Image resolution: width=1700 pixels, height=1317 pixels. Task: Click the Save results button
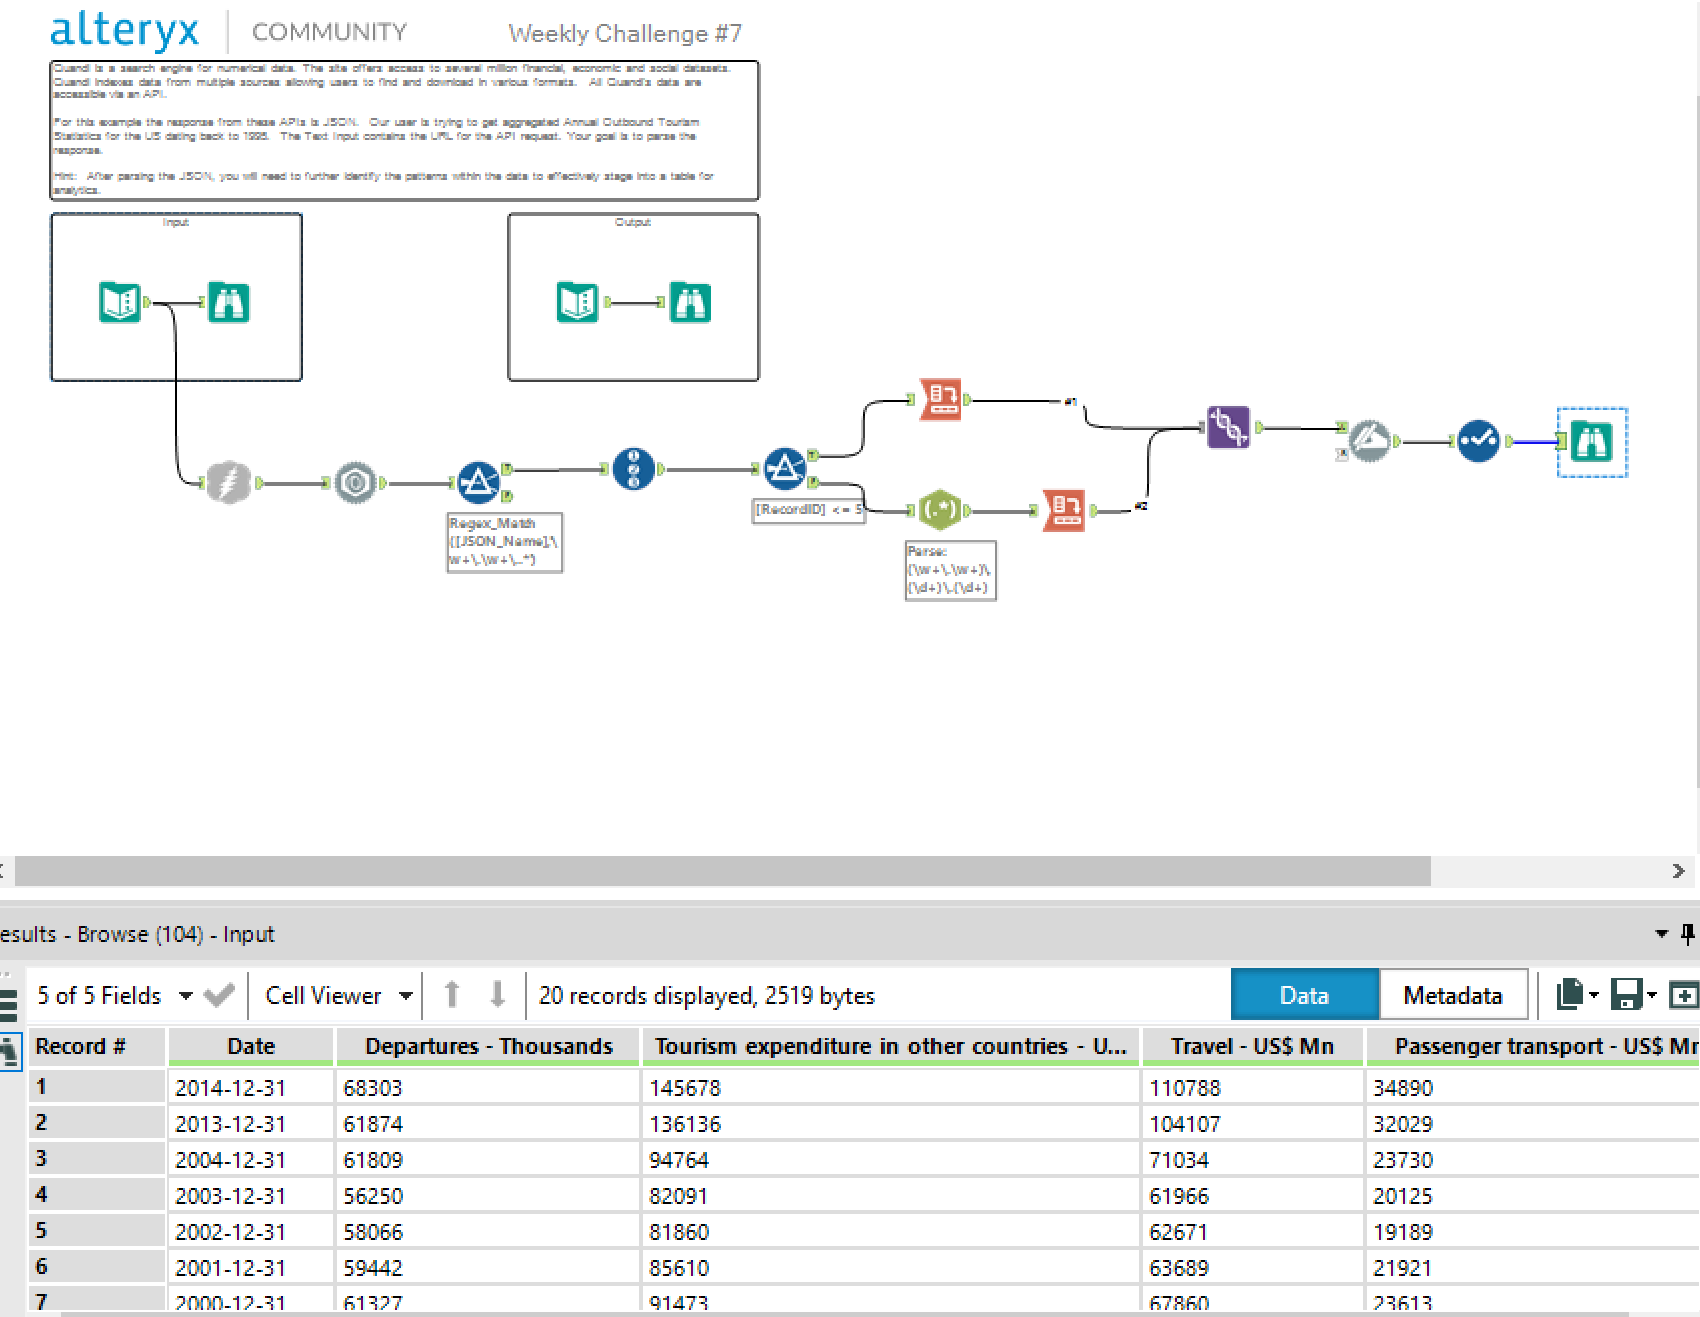coord(1626,995)
